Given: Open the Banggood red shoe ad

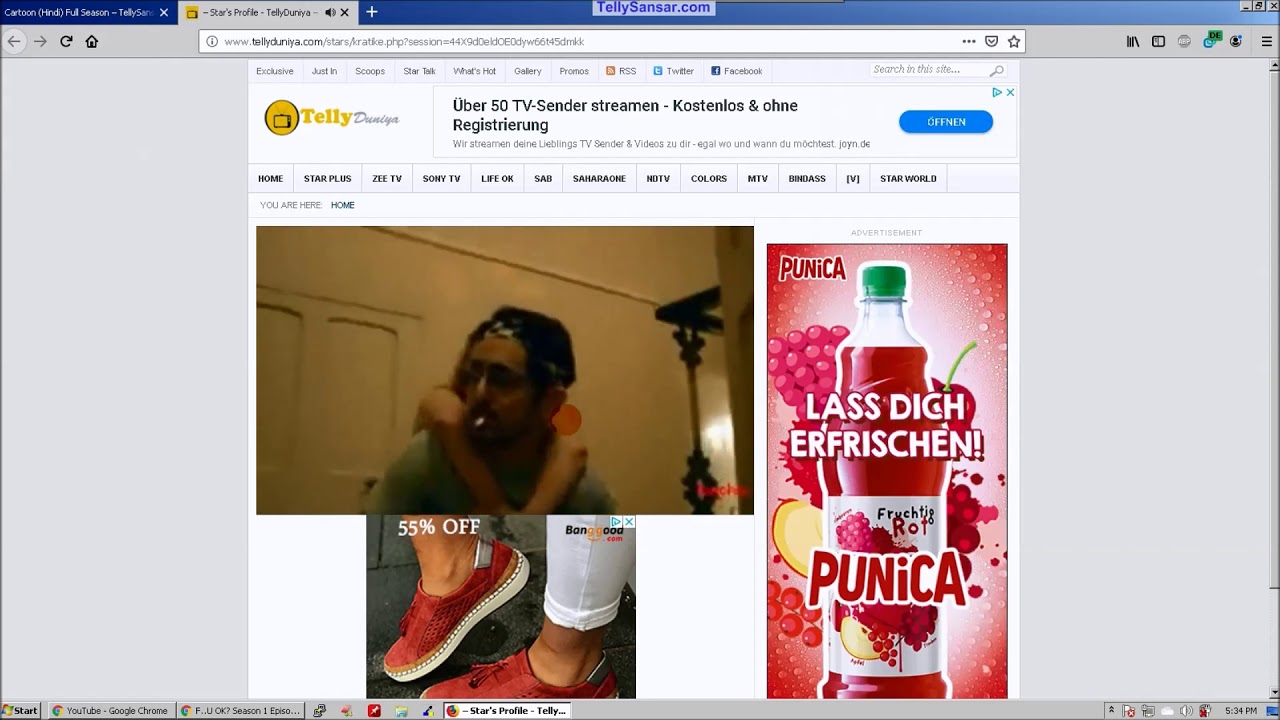Looking at the screenshot, I should point(501,607).
